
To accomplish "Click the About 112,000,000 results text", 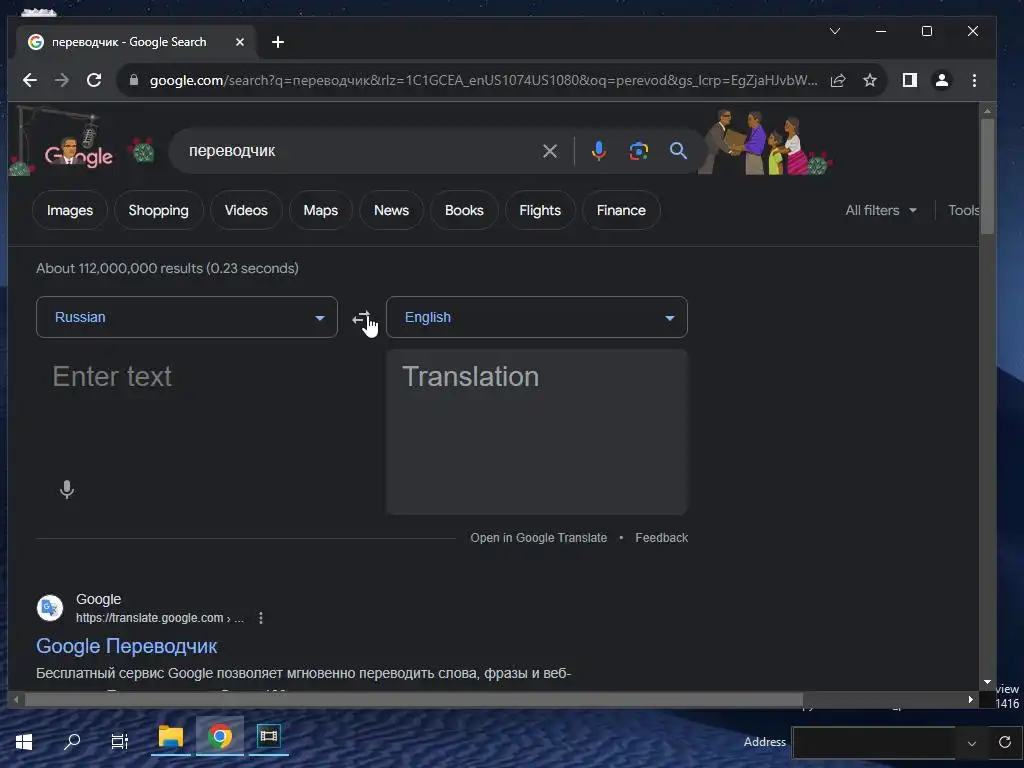I will click(x=167, y=268).
